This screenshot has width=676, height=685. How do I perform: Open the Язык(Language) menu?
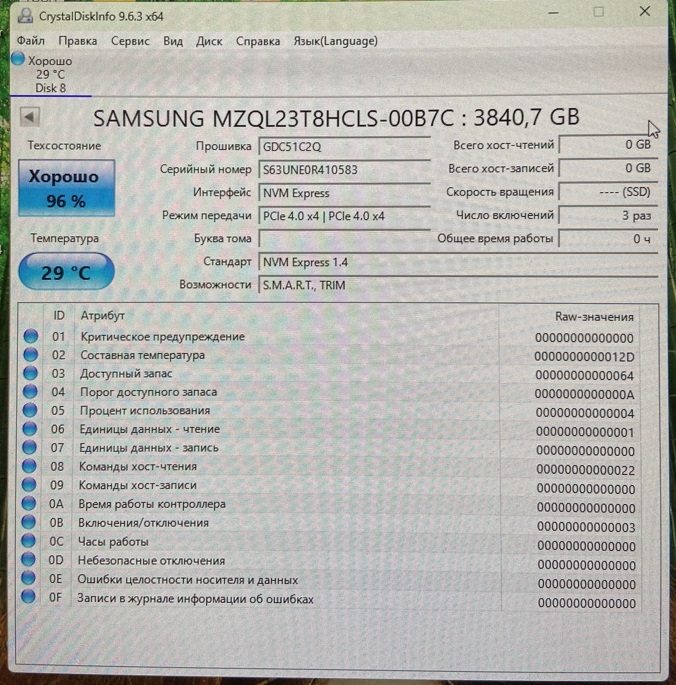coord(336,41)
